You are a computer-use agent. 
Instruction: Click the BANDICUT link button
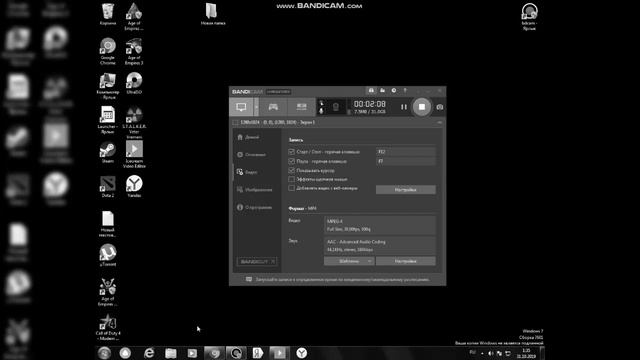pos(257,261)
